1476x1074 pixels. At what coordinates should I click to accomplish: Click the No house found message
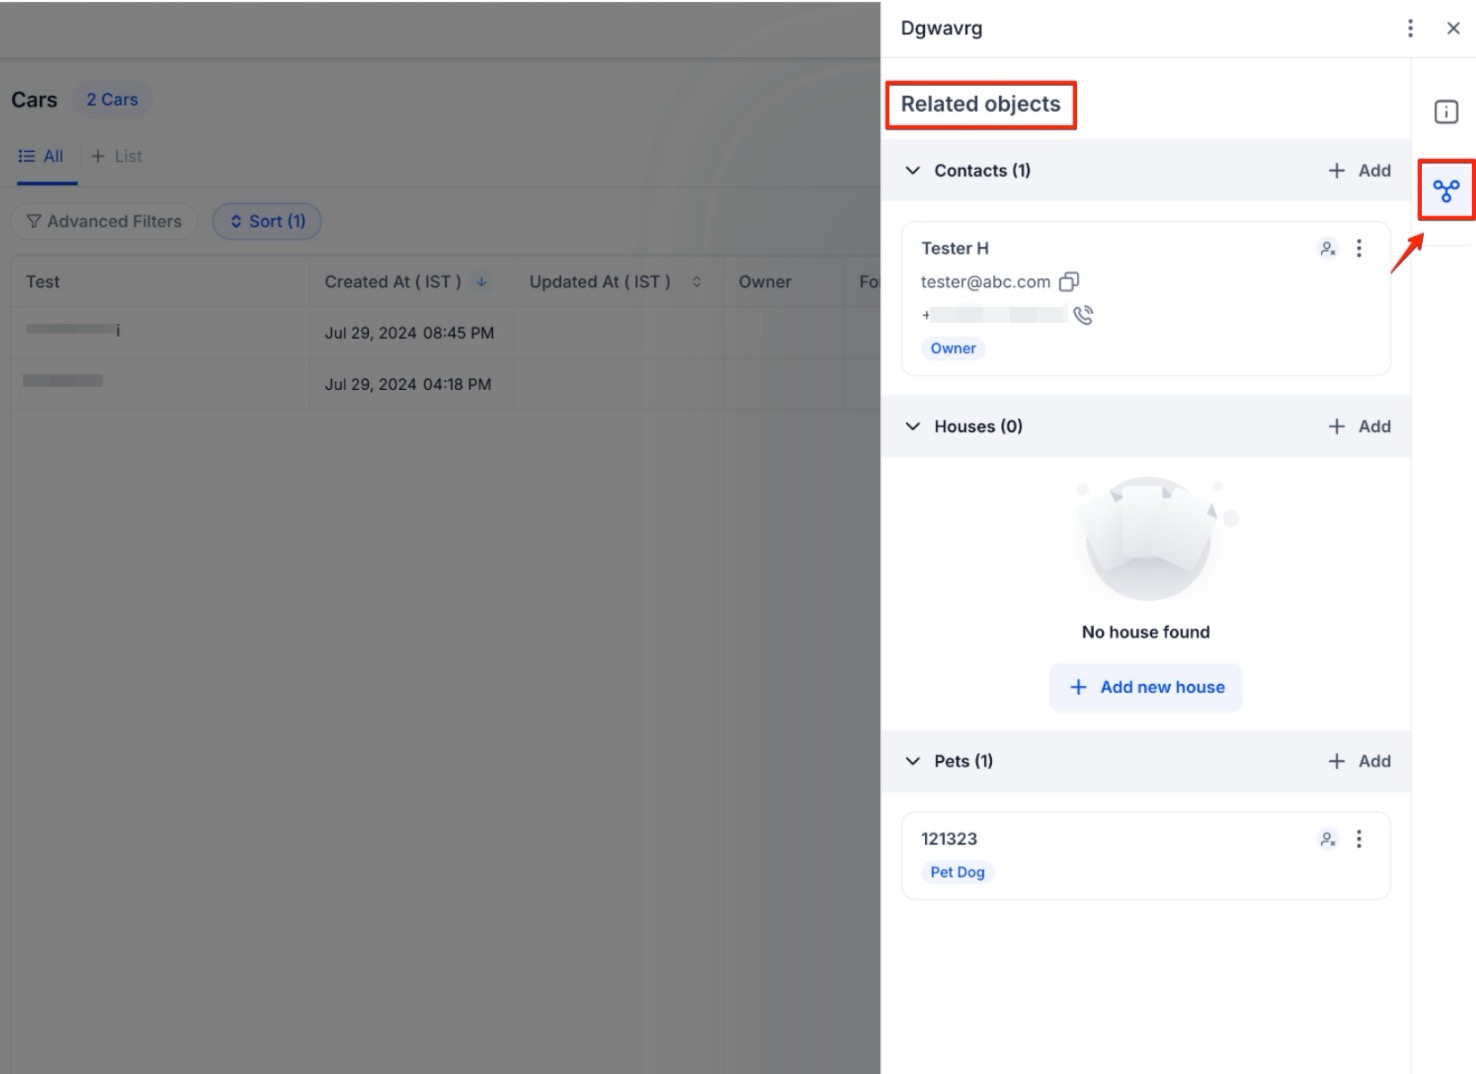(1146, 632)
